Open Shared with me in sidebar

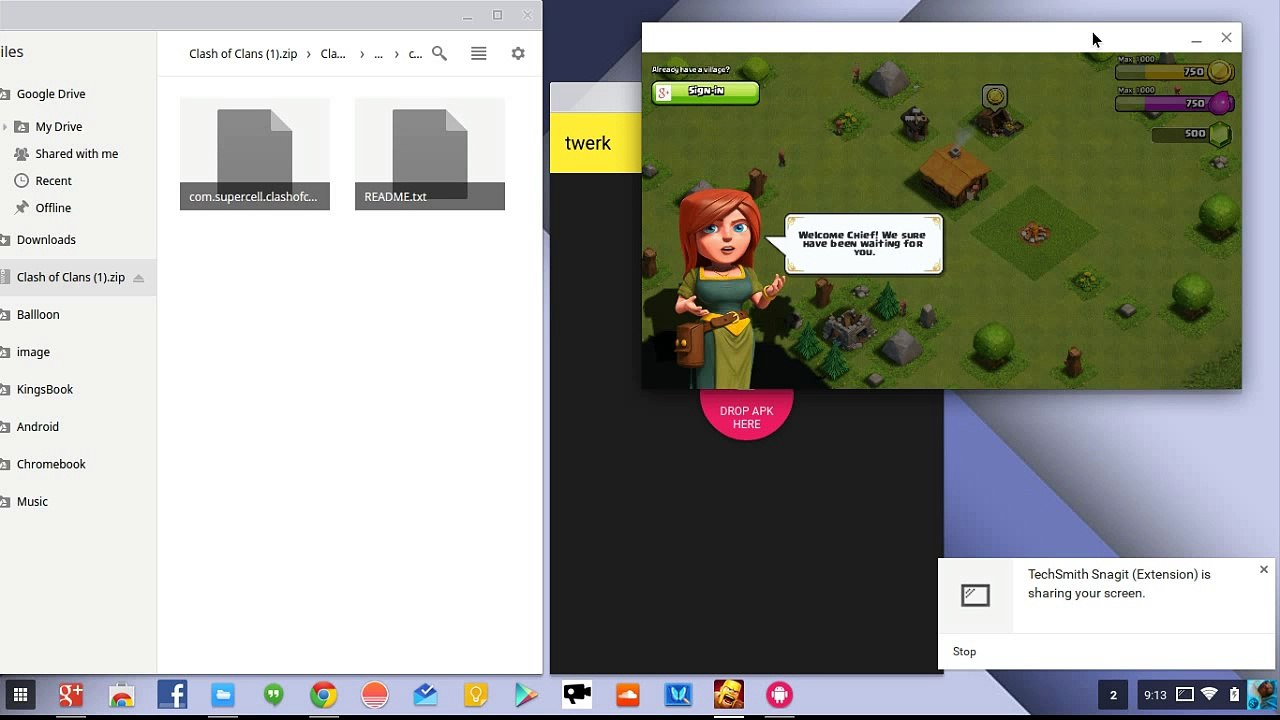pyautogui.click(x=78, y=154)
